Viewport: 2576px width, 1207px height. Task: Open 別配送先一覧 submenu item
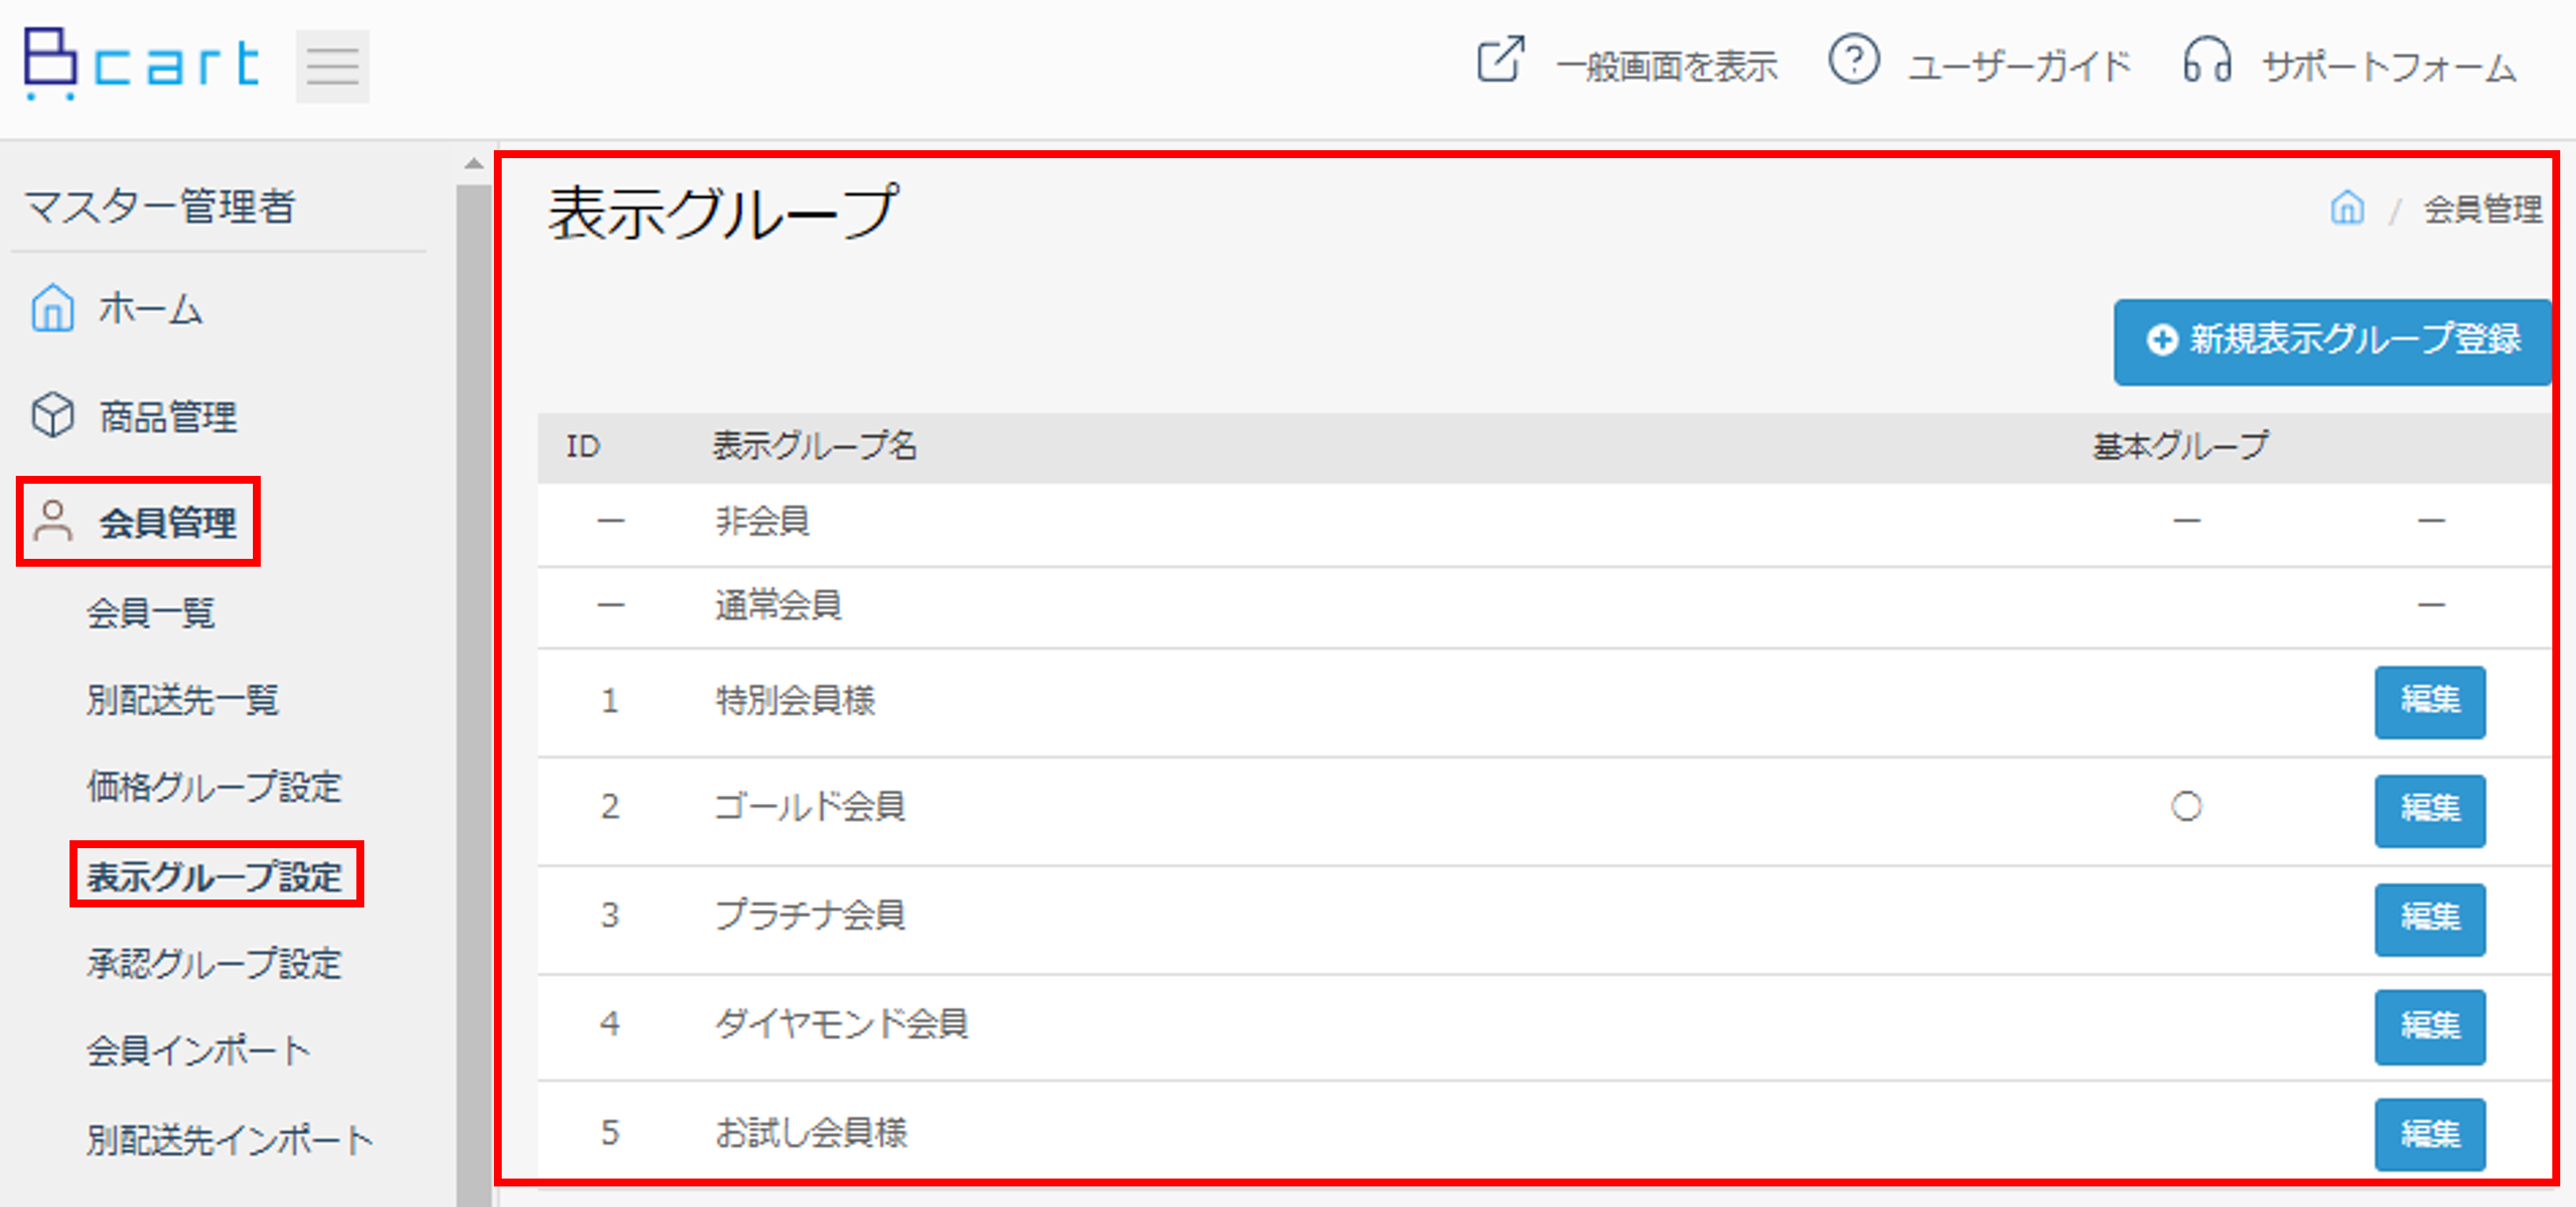[x=182, y=700]
